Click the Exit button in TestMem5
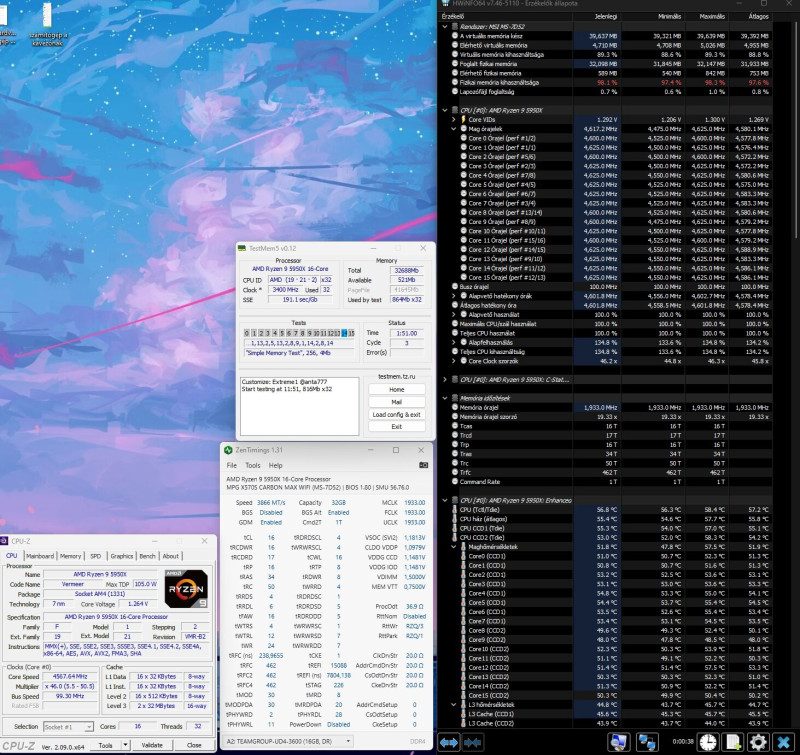The height and width of the screenshot is (755, 800). click(396, 426)
